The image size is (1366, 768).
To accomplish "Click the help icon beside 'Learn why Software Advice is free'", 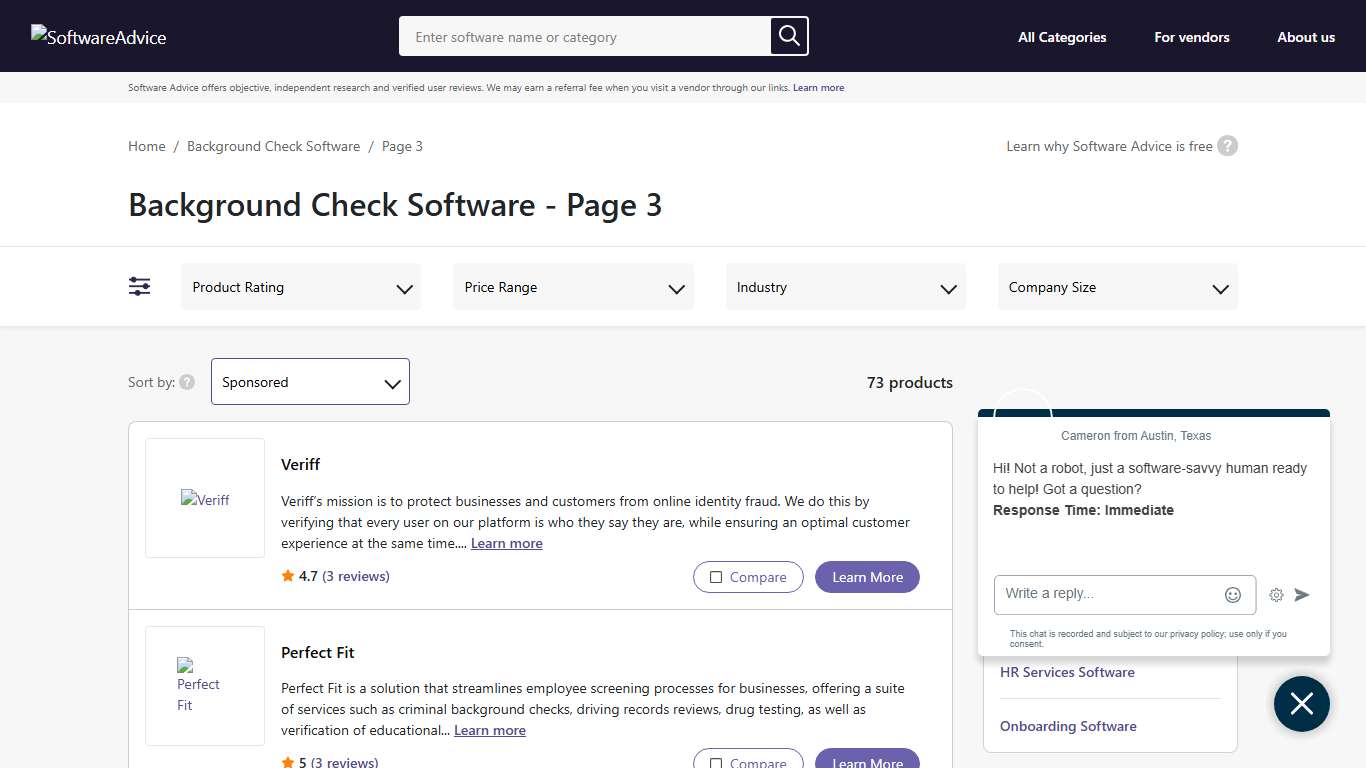I will (1228, 145).
